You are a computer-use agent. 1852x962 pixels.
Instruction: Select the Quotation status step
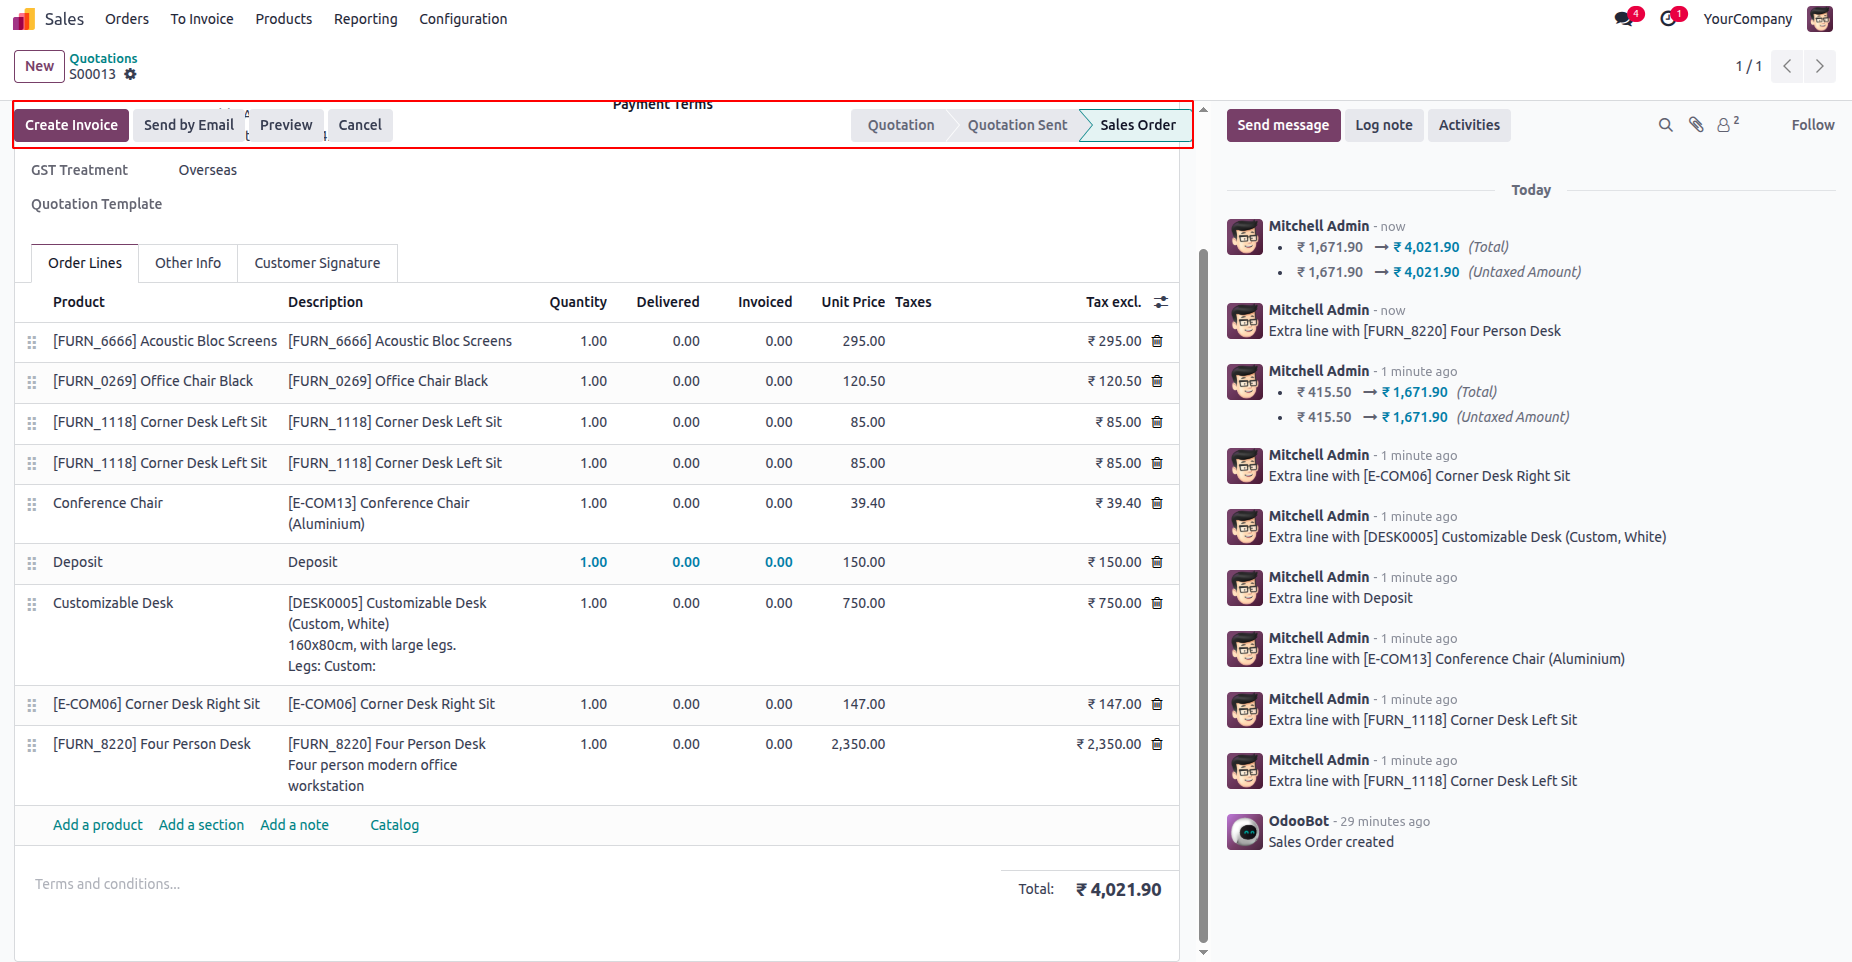pyautogui.click(x=901, y=125)
